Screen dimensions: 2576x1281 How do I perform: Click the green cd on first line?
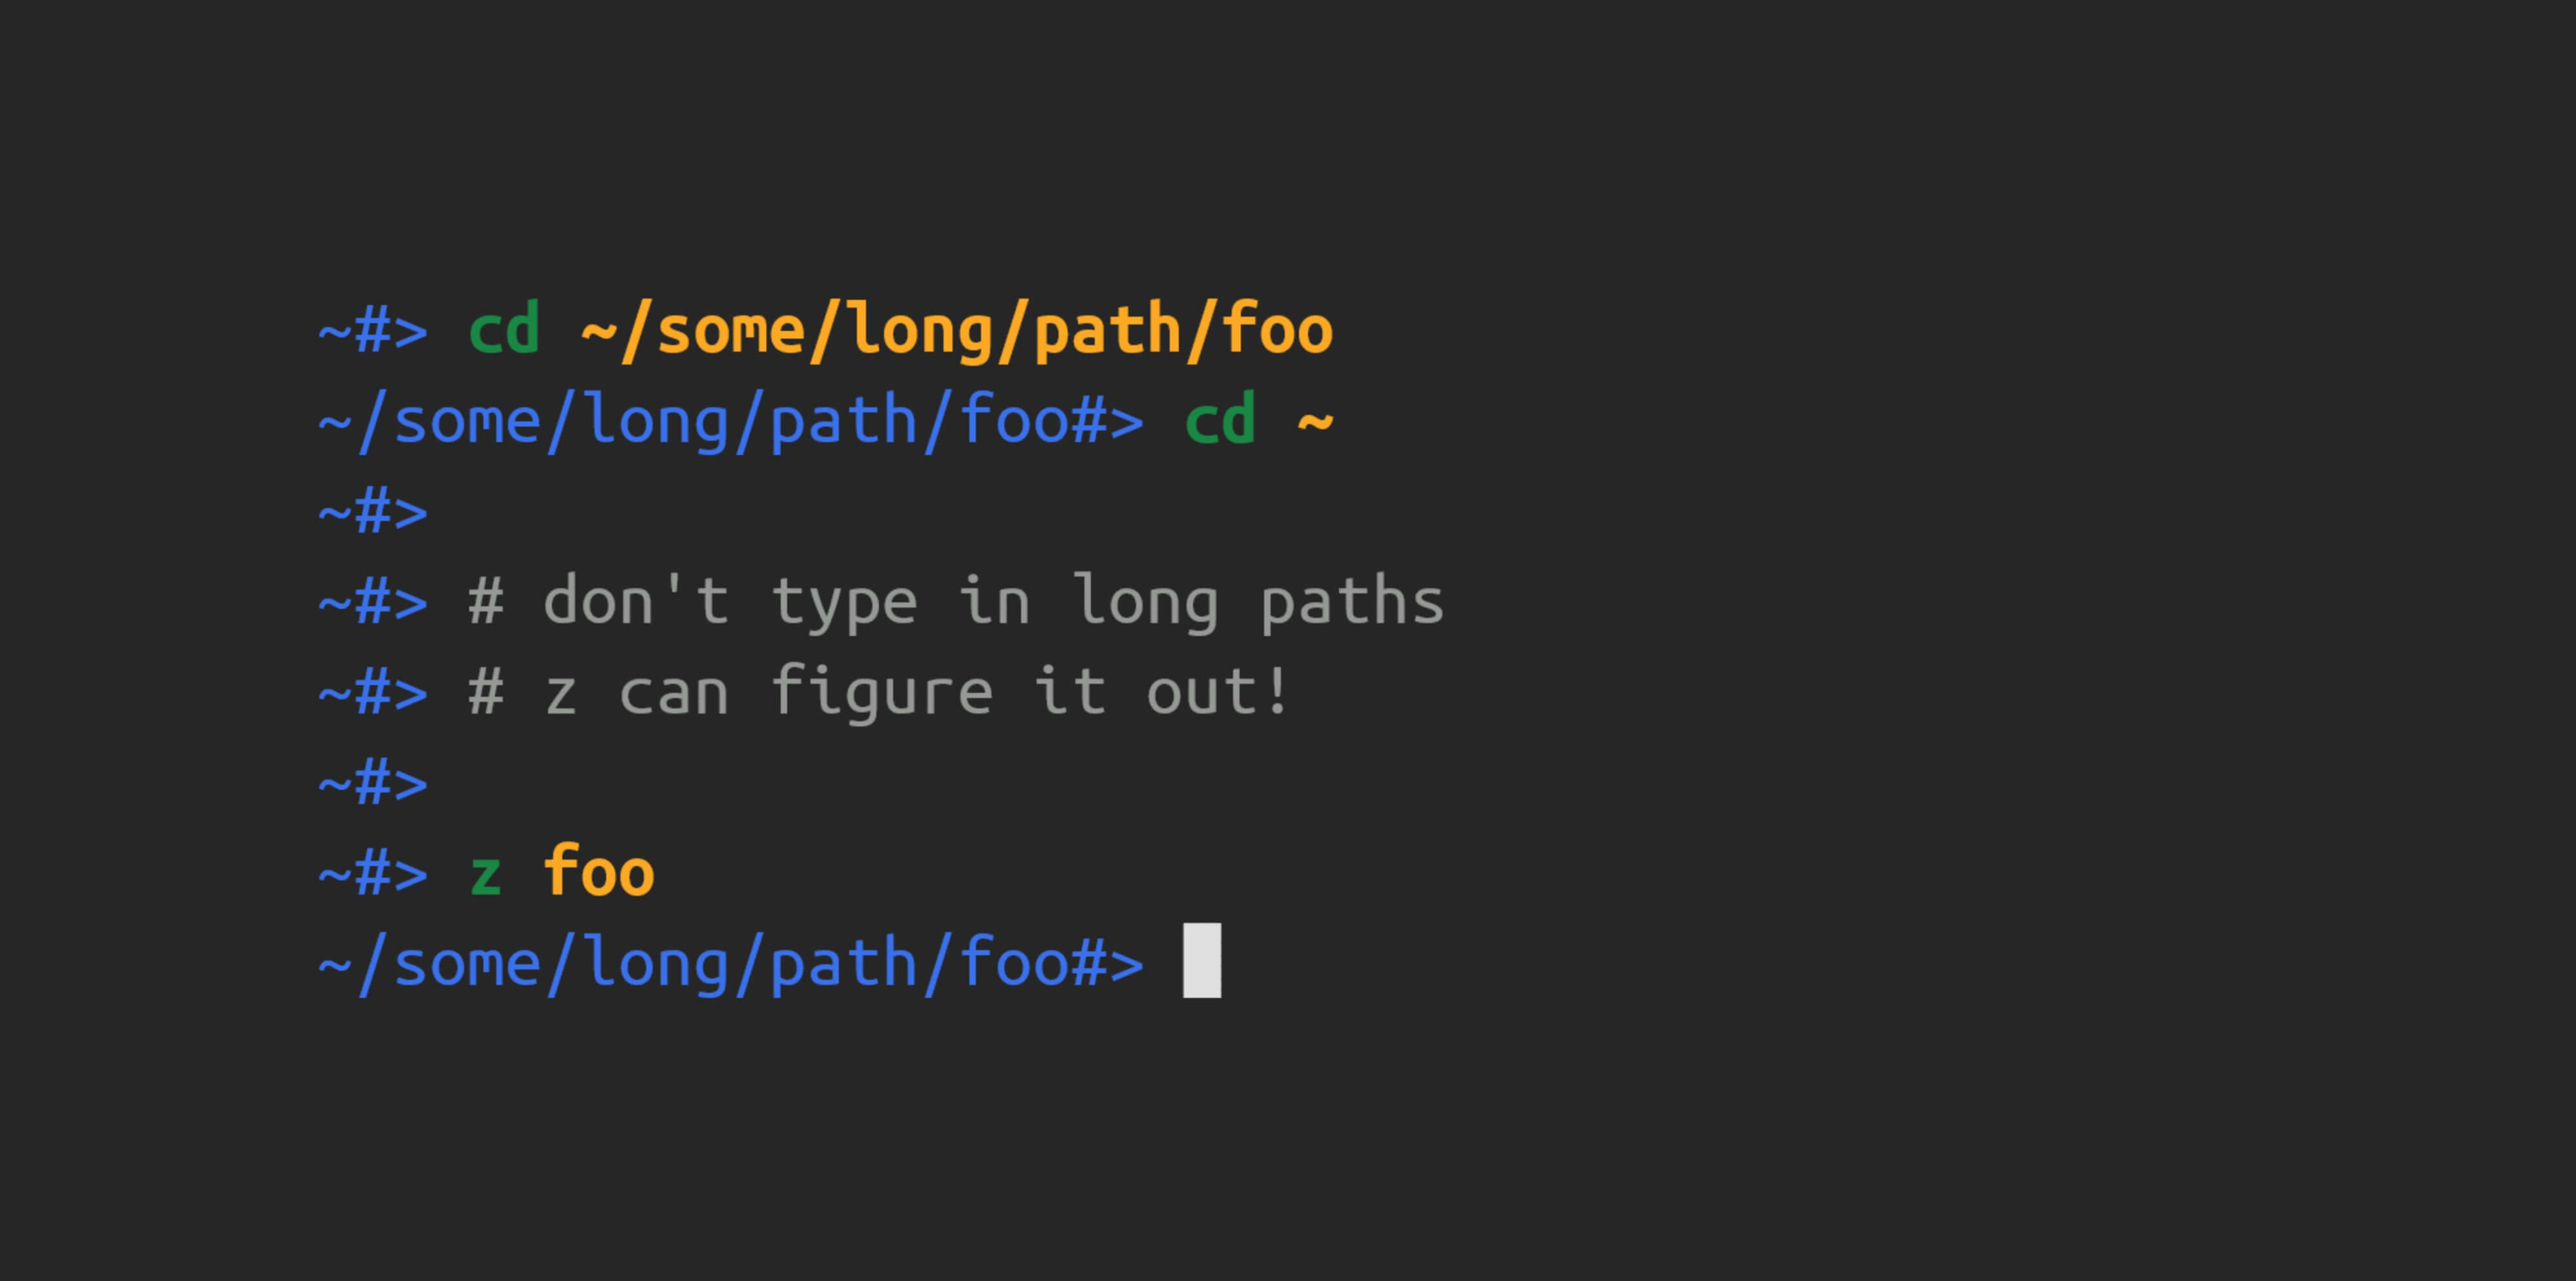[x=504, y=329]
